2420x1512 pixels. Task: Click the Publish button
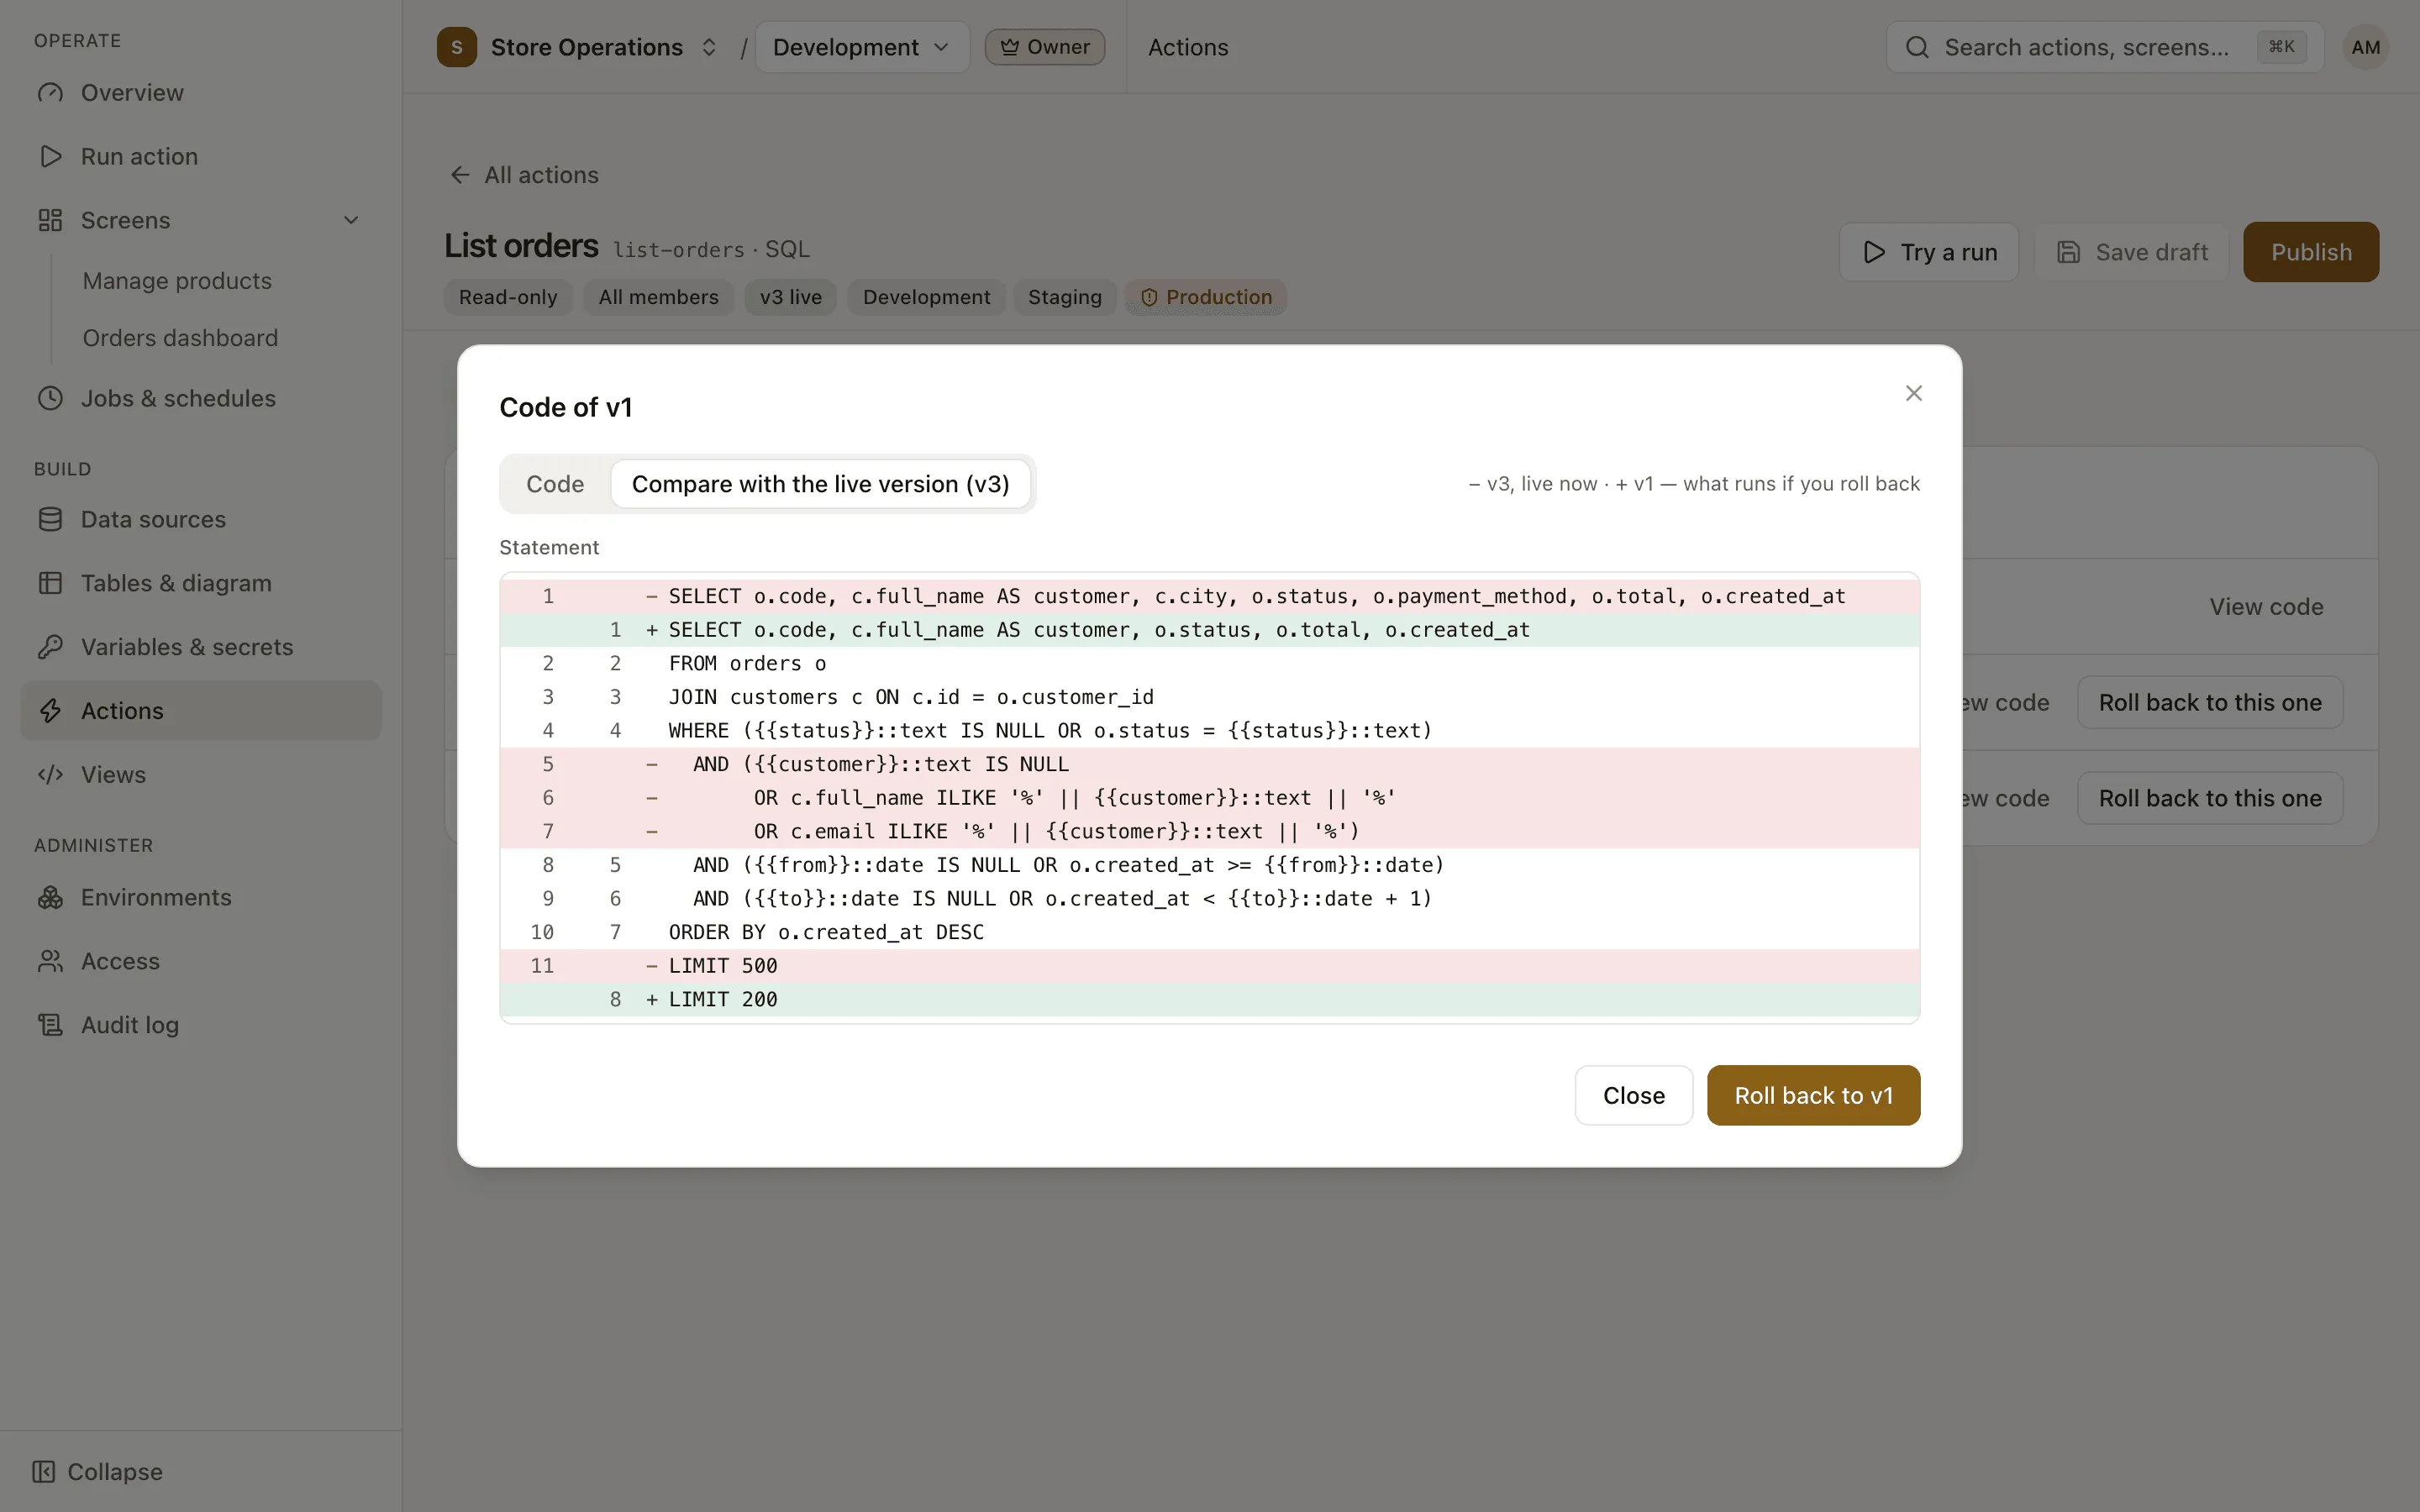(x=2310, y=252)
